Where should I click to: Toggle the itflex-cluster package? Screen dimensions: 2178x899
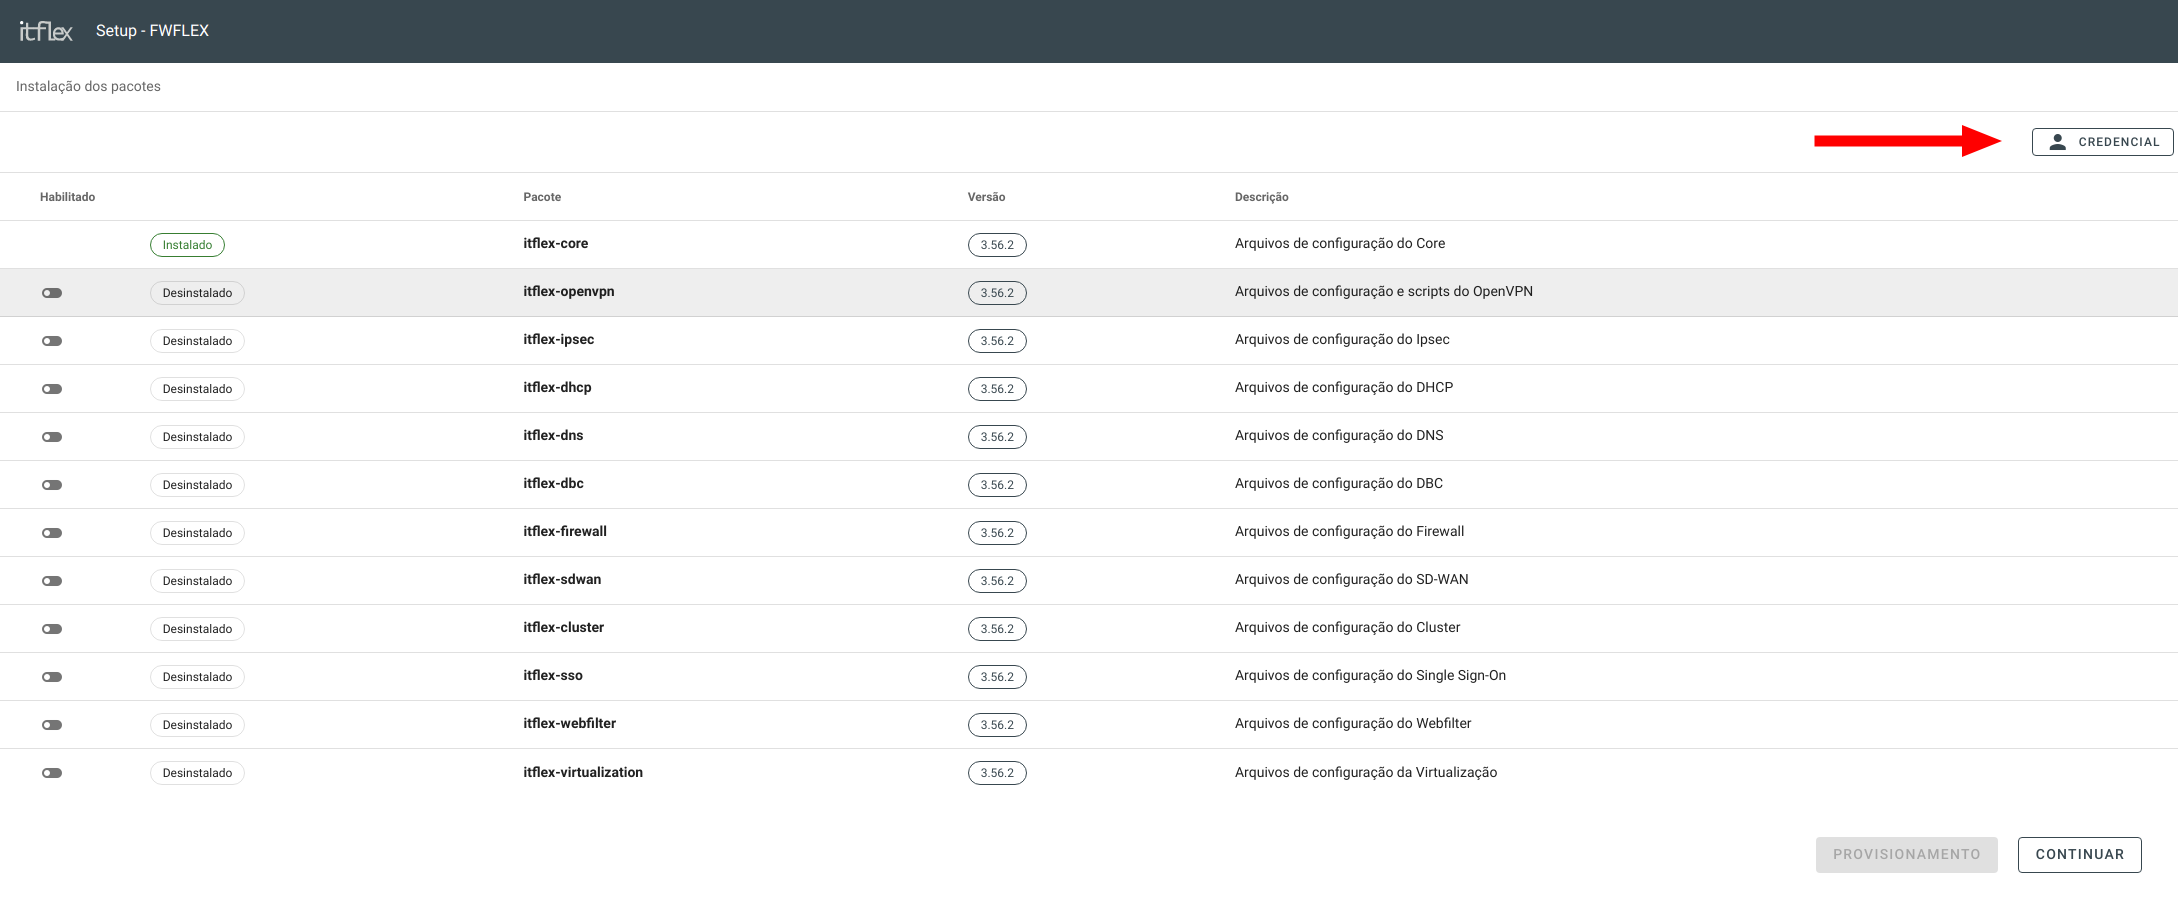click(x=52, y=629)
